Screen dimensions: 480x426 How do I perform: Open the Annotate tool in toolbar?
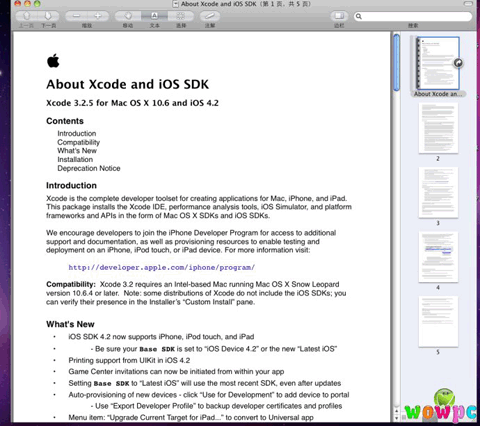[x=210, y=16]
